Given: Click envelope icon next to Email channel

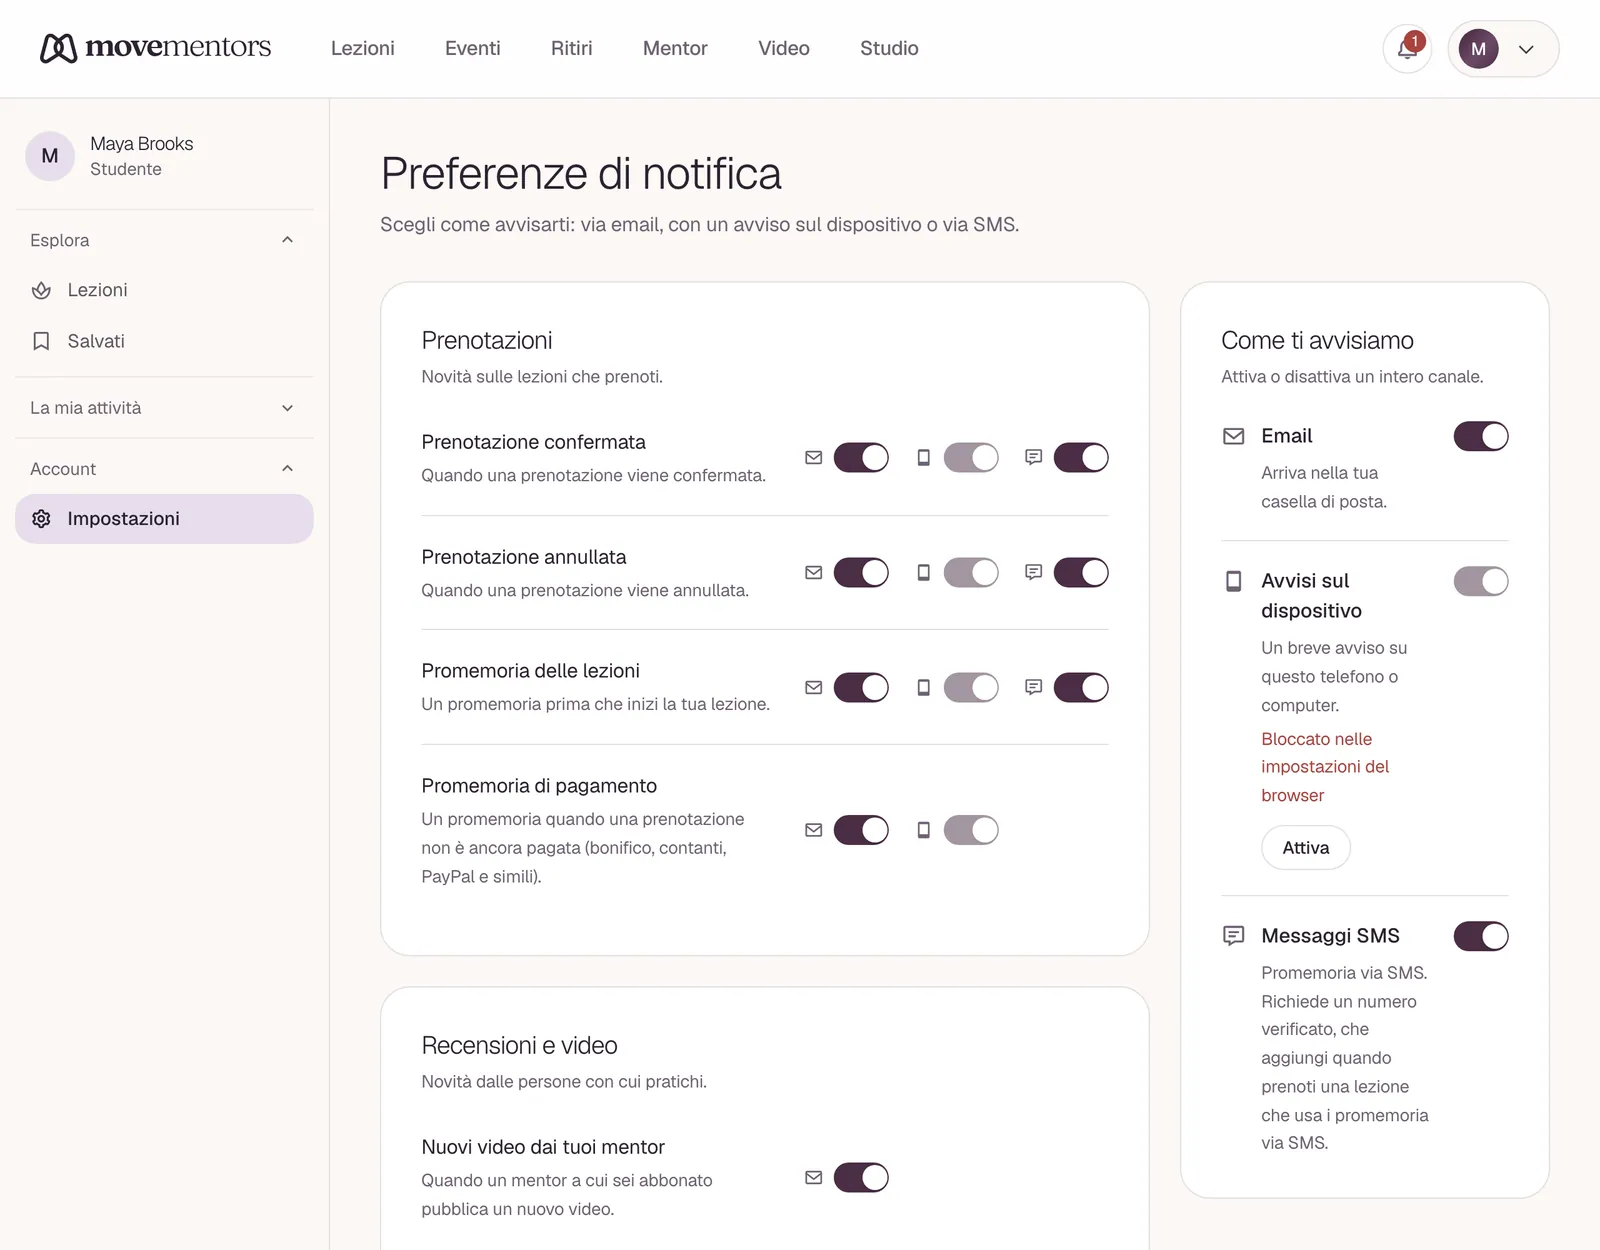Looking at the screenshot, I should (1234, 436).
